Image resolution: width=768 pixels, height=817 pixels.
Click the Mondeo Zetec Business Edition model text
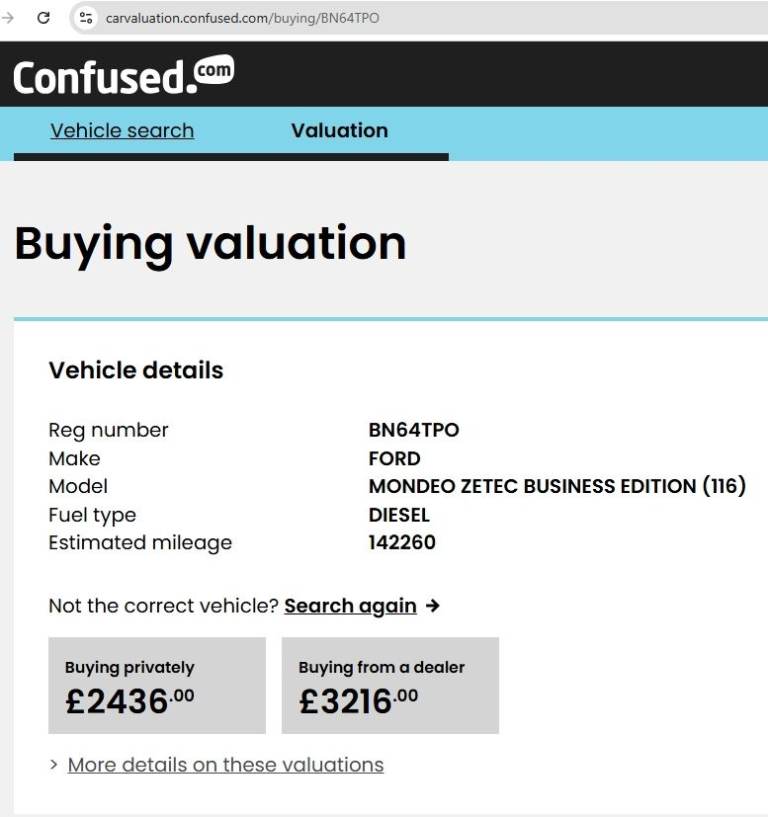556,487
